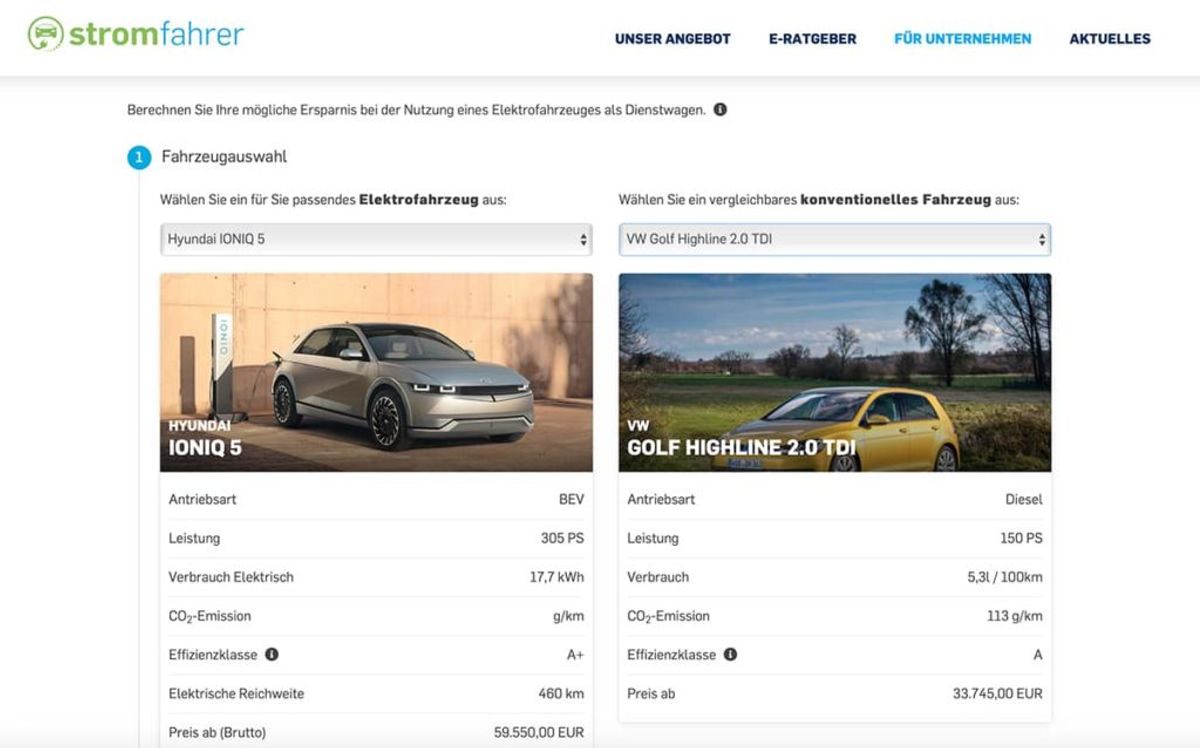
Task: Select the price 33.745,00 EUR
Action: click(x=998, y=694)
